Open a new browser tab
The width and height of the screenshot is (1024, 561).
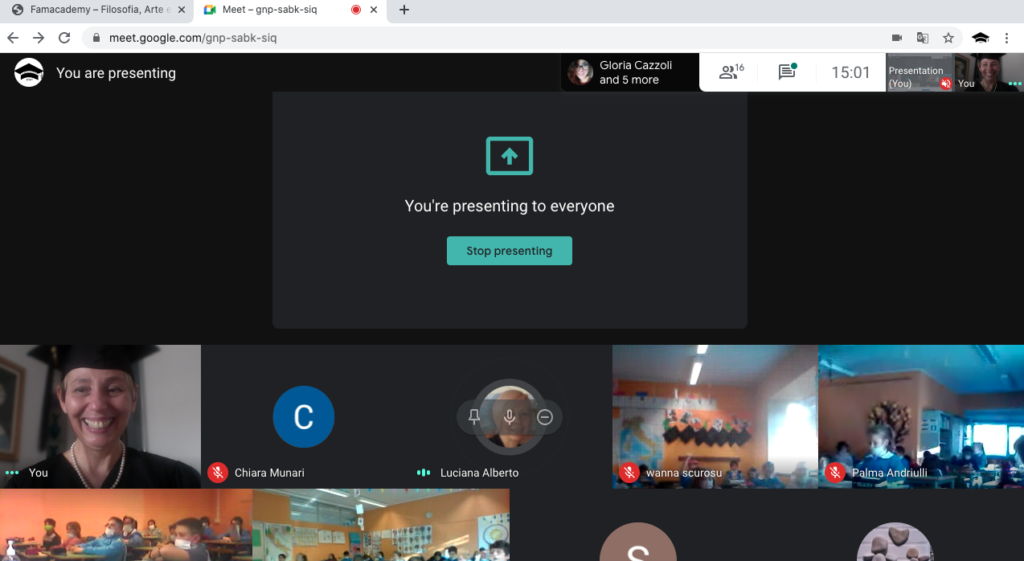[x=404, y=10]
